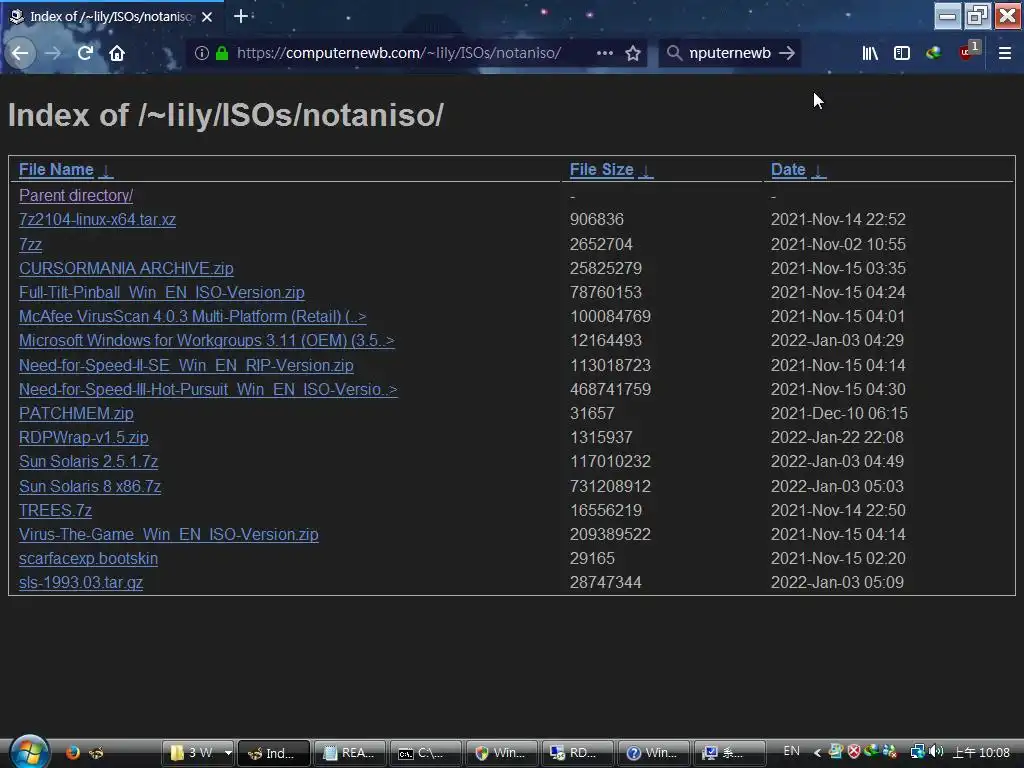Open the Parent directory link
Screen dimensions: 1024x768
click(76, 195)
